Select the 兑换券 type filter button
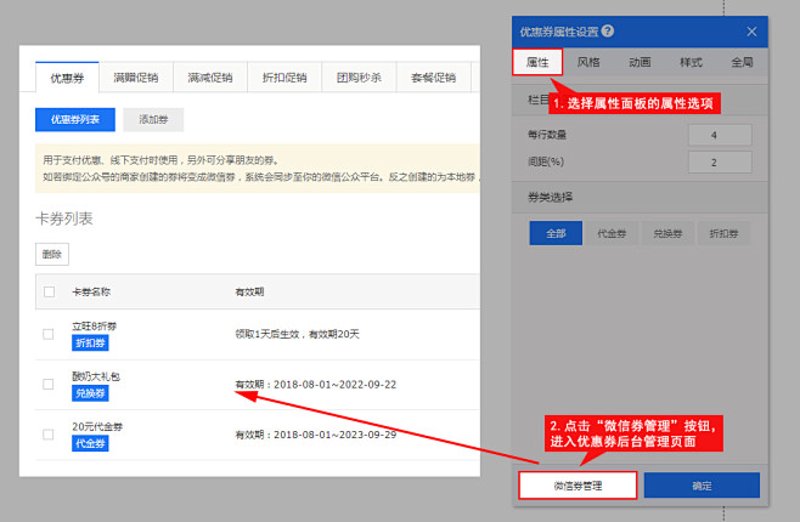The width and height of the screenshot is (800, 522). [x=667, y=233]
